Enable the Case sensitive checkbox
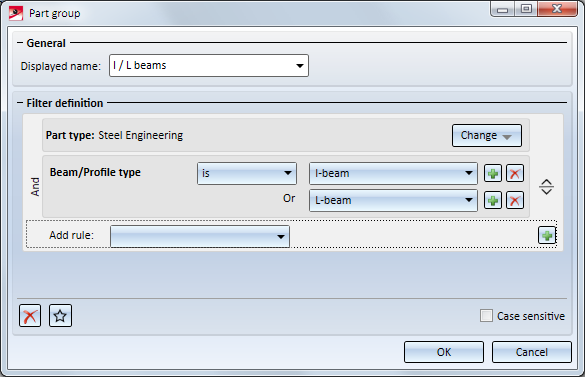This screenshot has height=377, width=585. [486, 316]
